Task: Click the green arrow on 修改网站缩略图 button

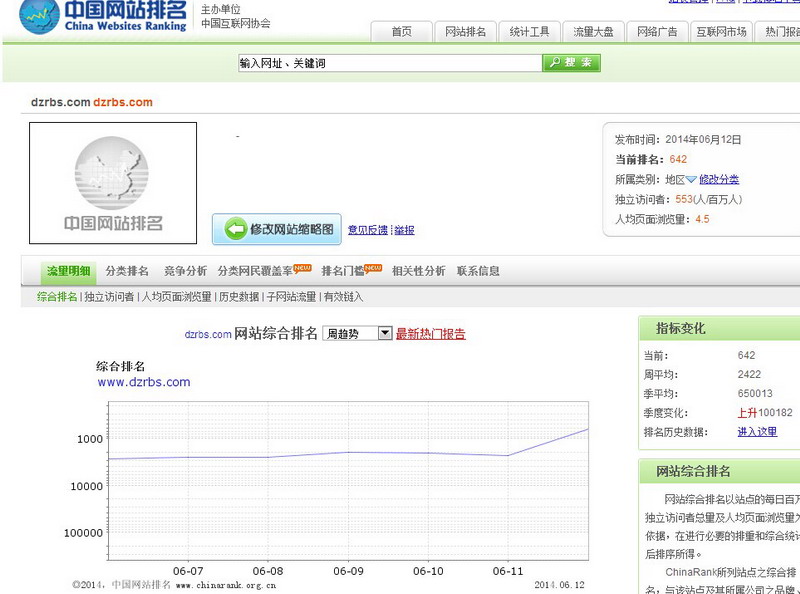Action: (x=236, y=229)
